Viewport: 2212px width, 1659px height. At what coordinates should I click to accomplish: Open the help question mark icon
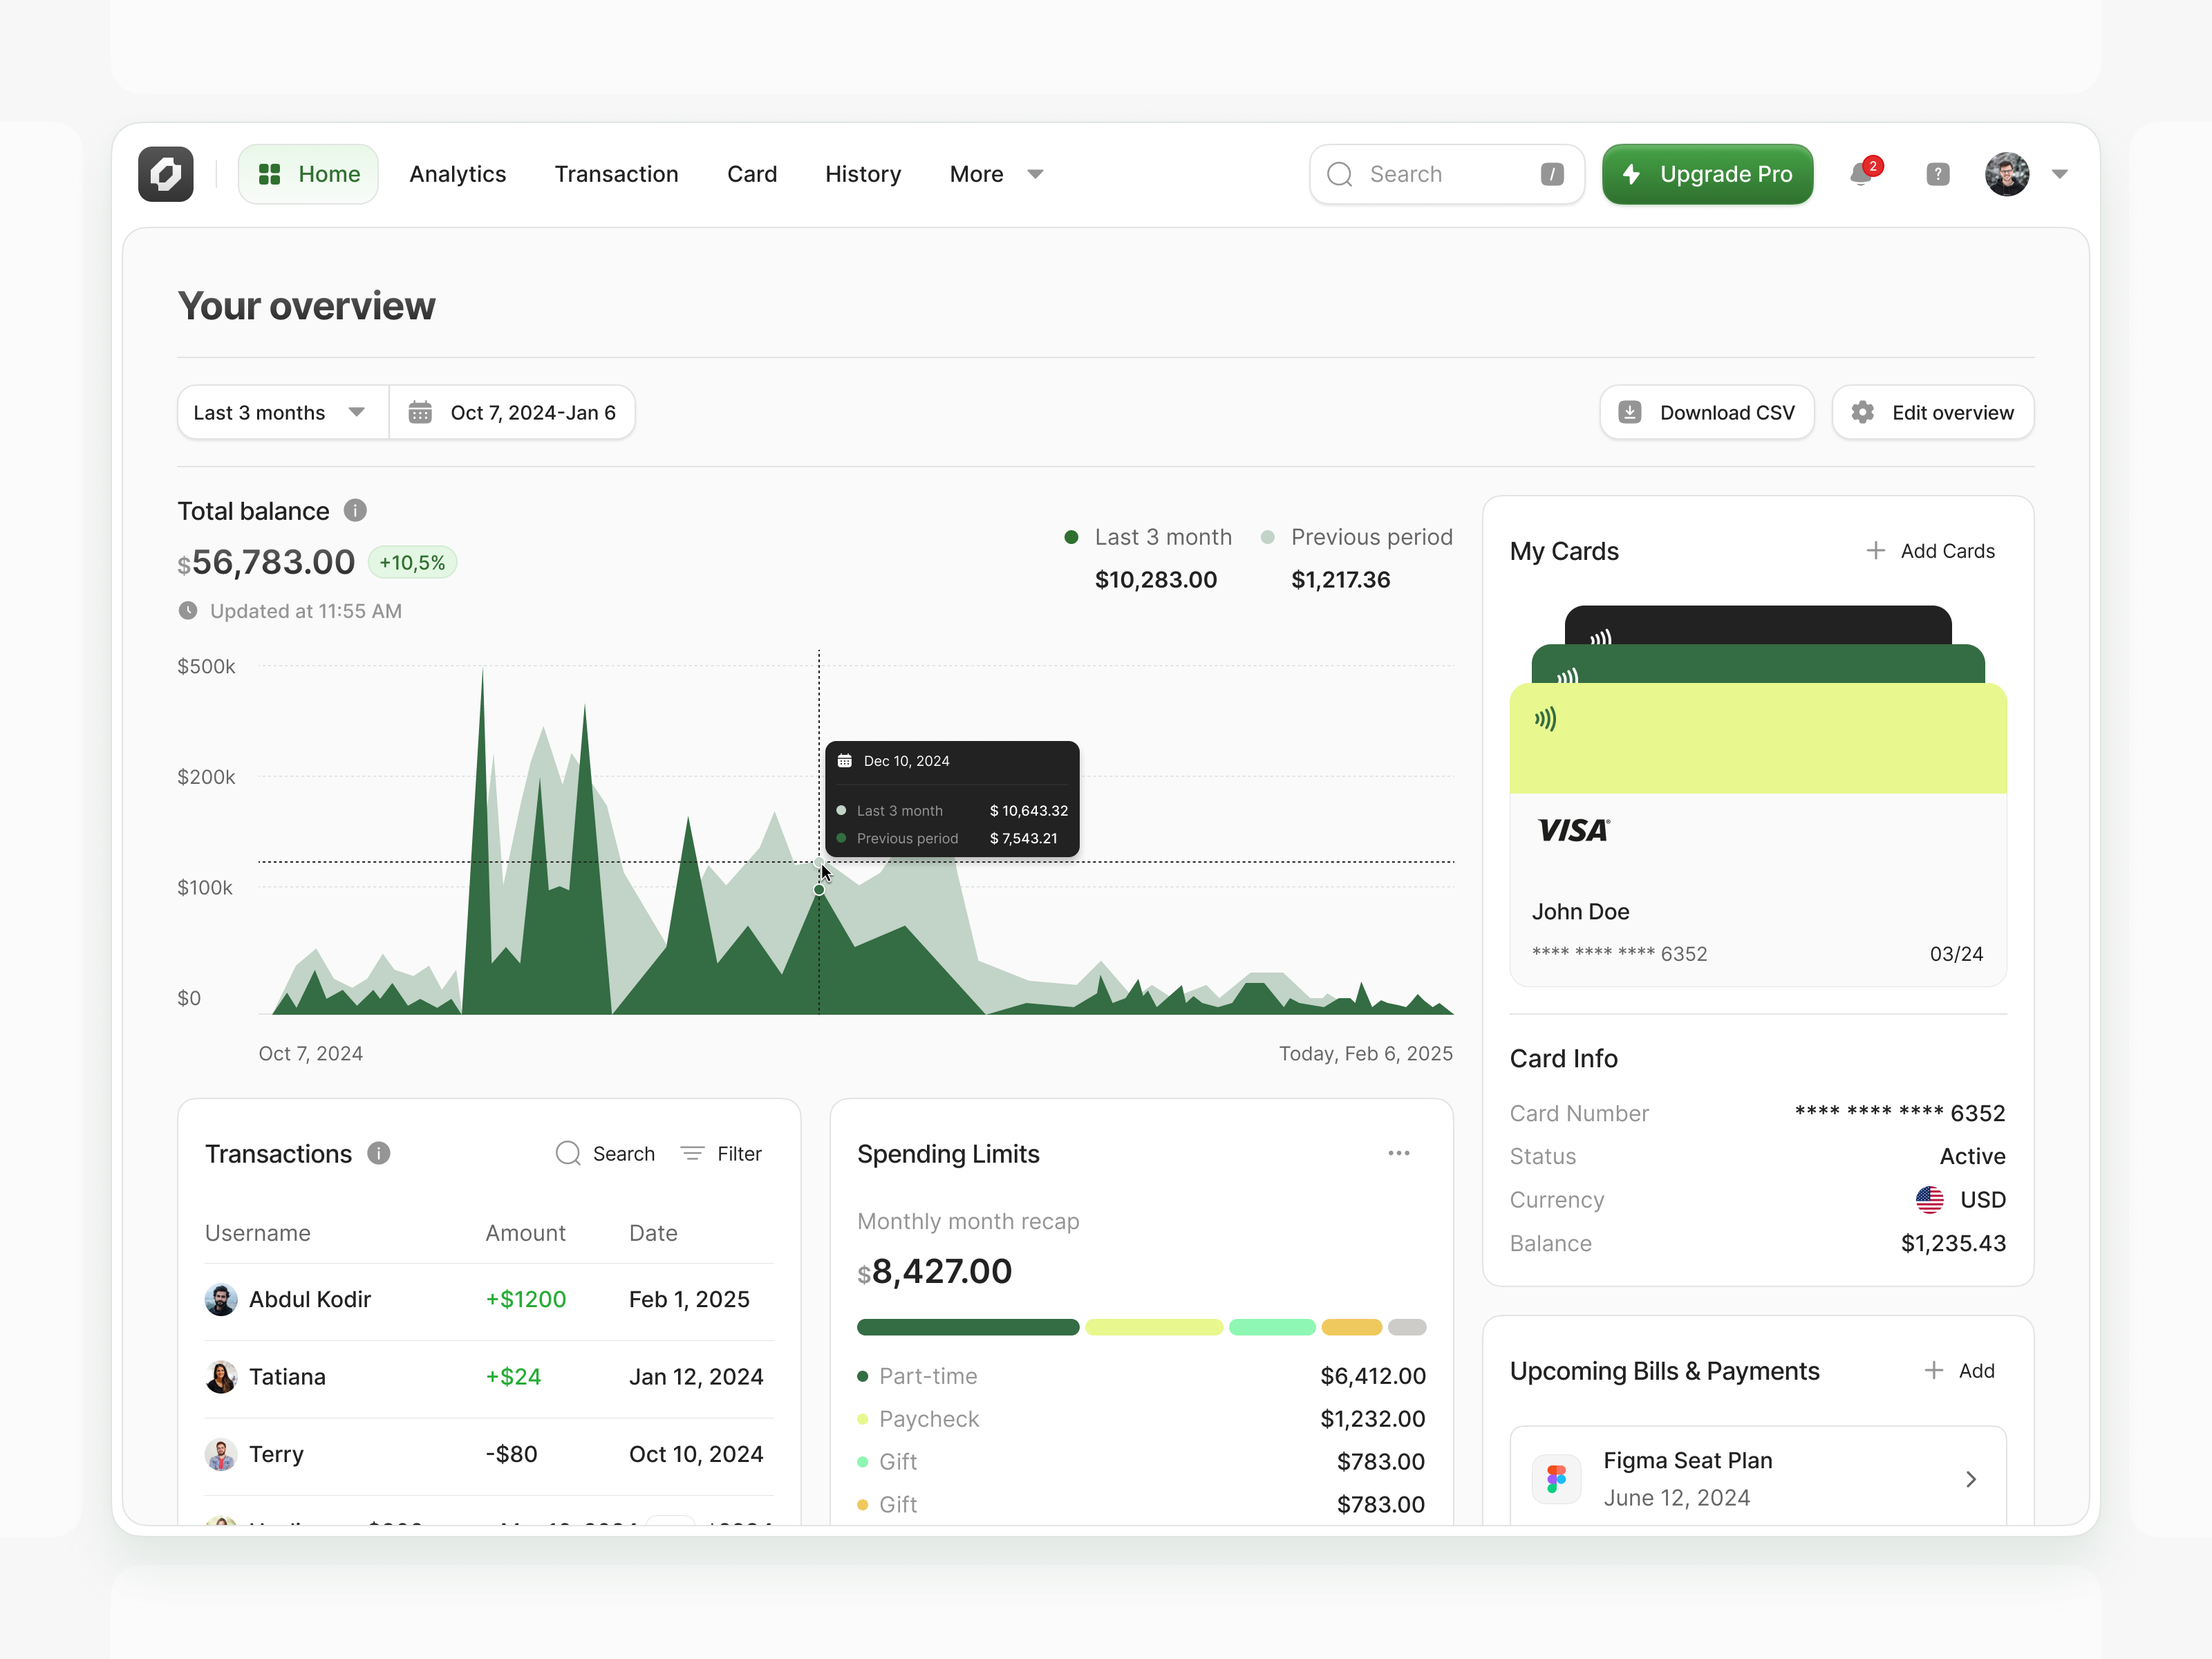(1937, 174)
